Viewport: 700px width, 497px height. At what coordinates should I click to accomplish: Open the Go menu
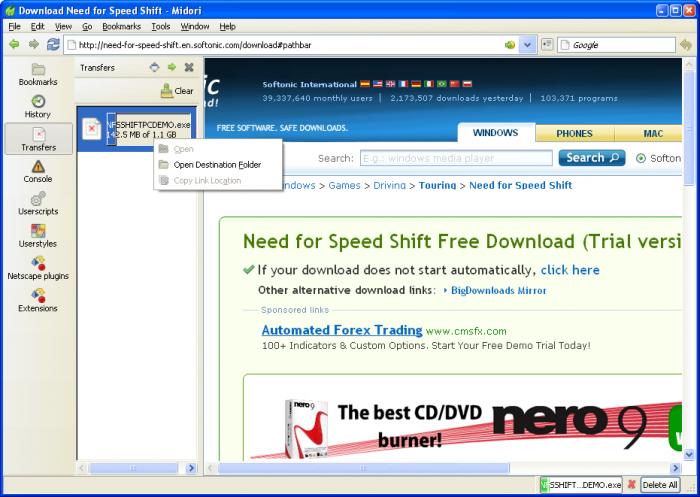pyautogui.click(x=87, y=26)
